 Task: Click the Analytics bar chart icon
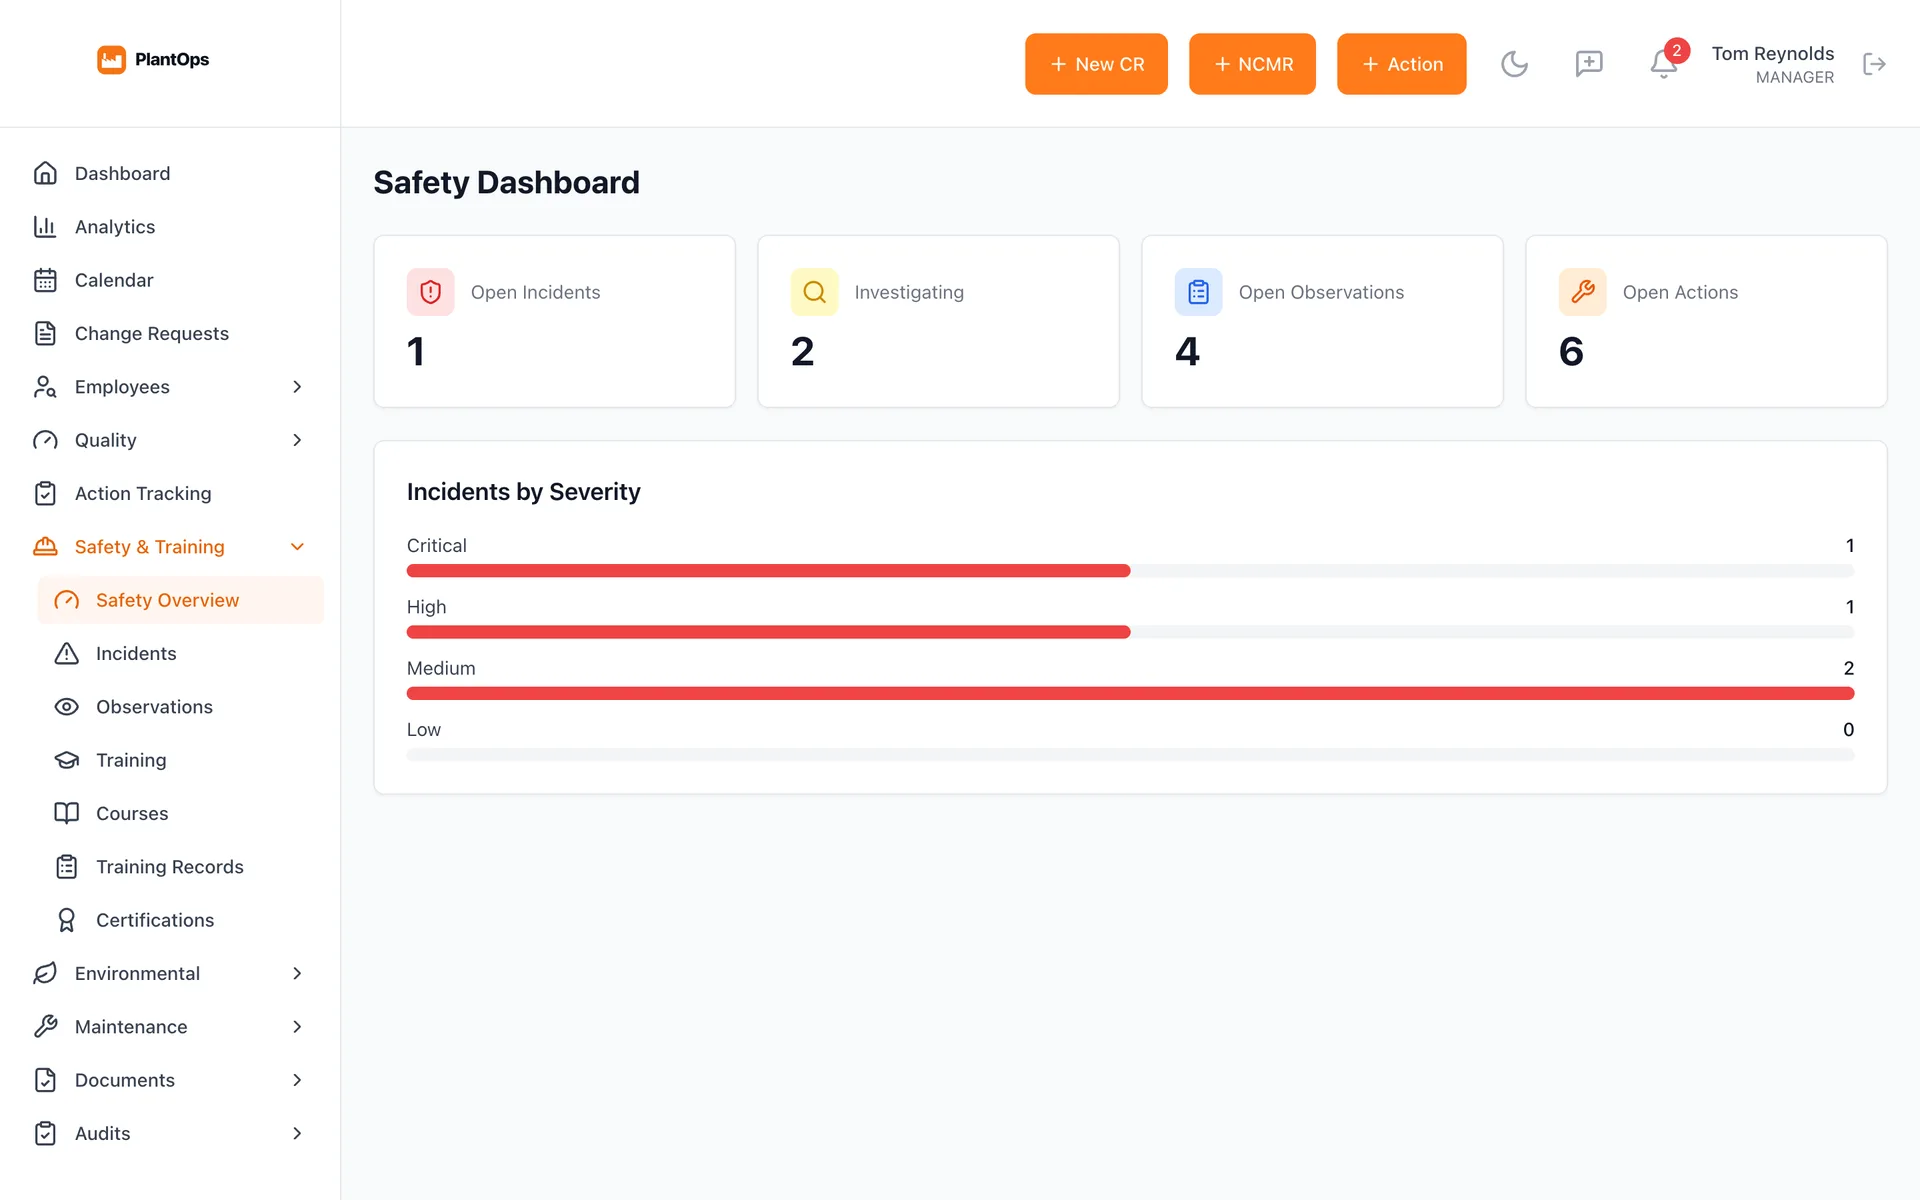[x=45, y=227]
